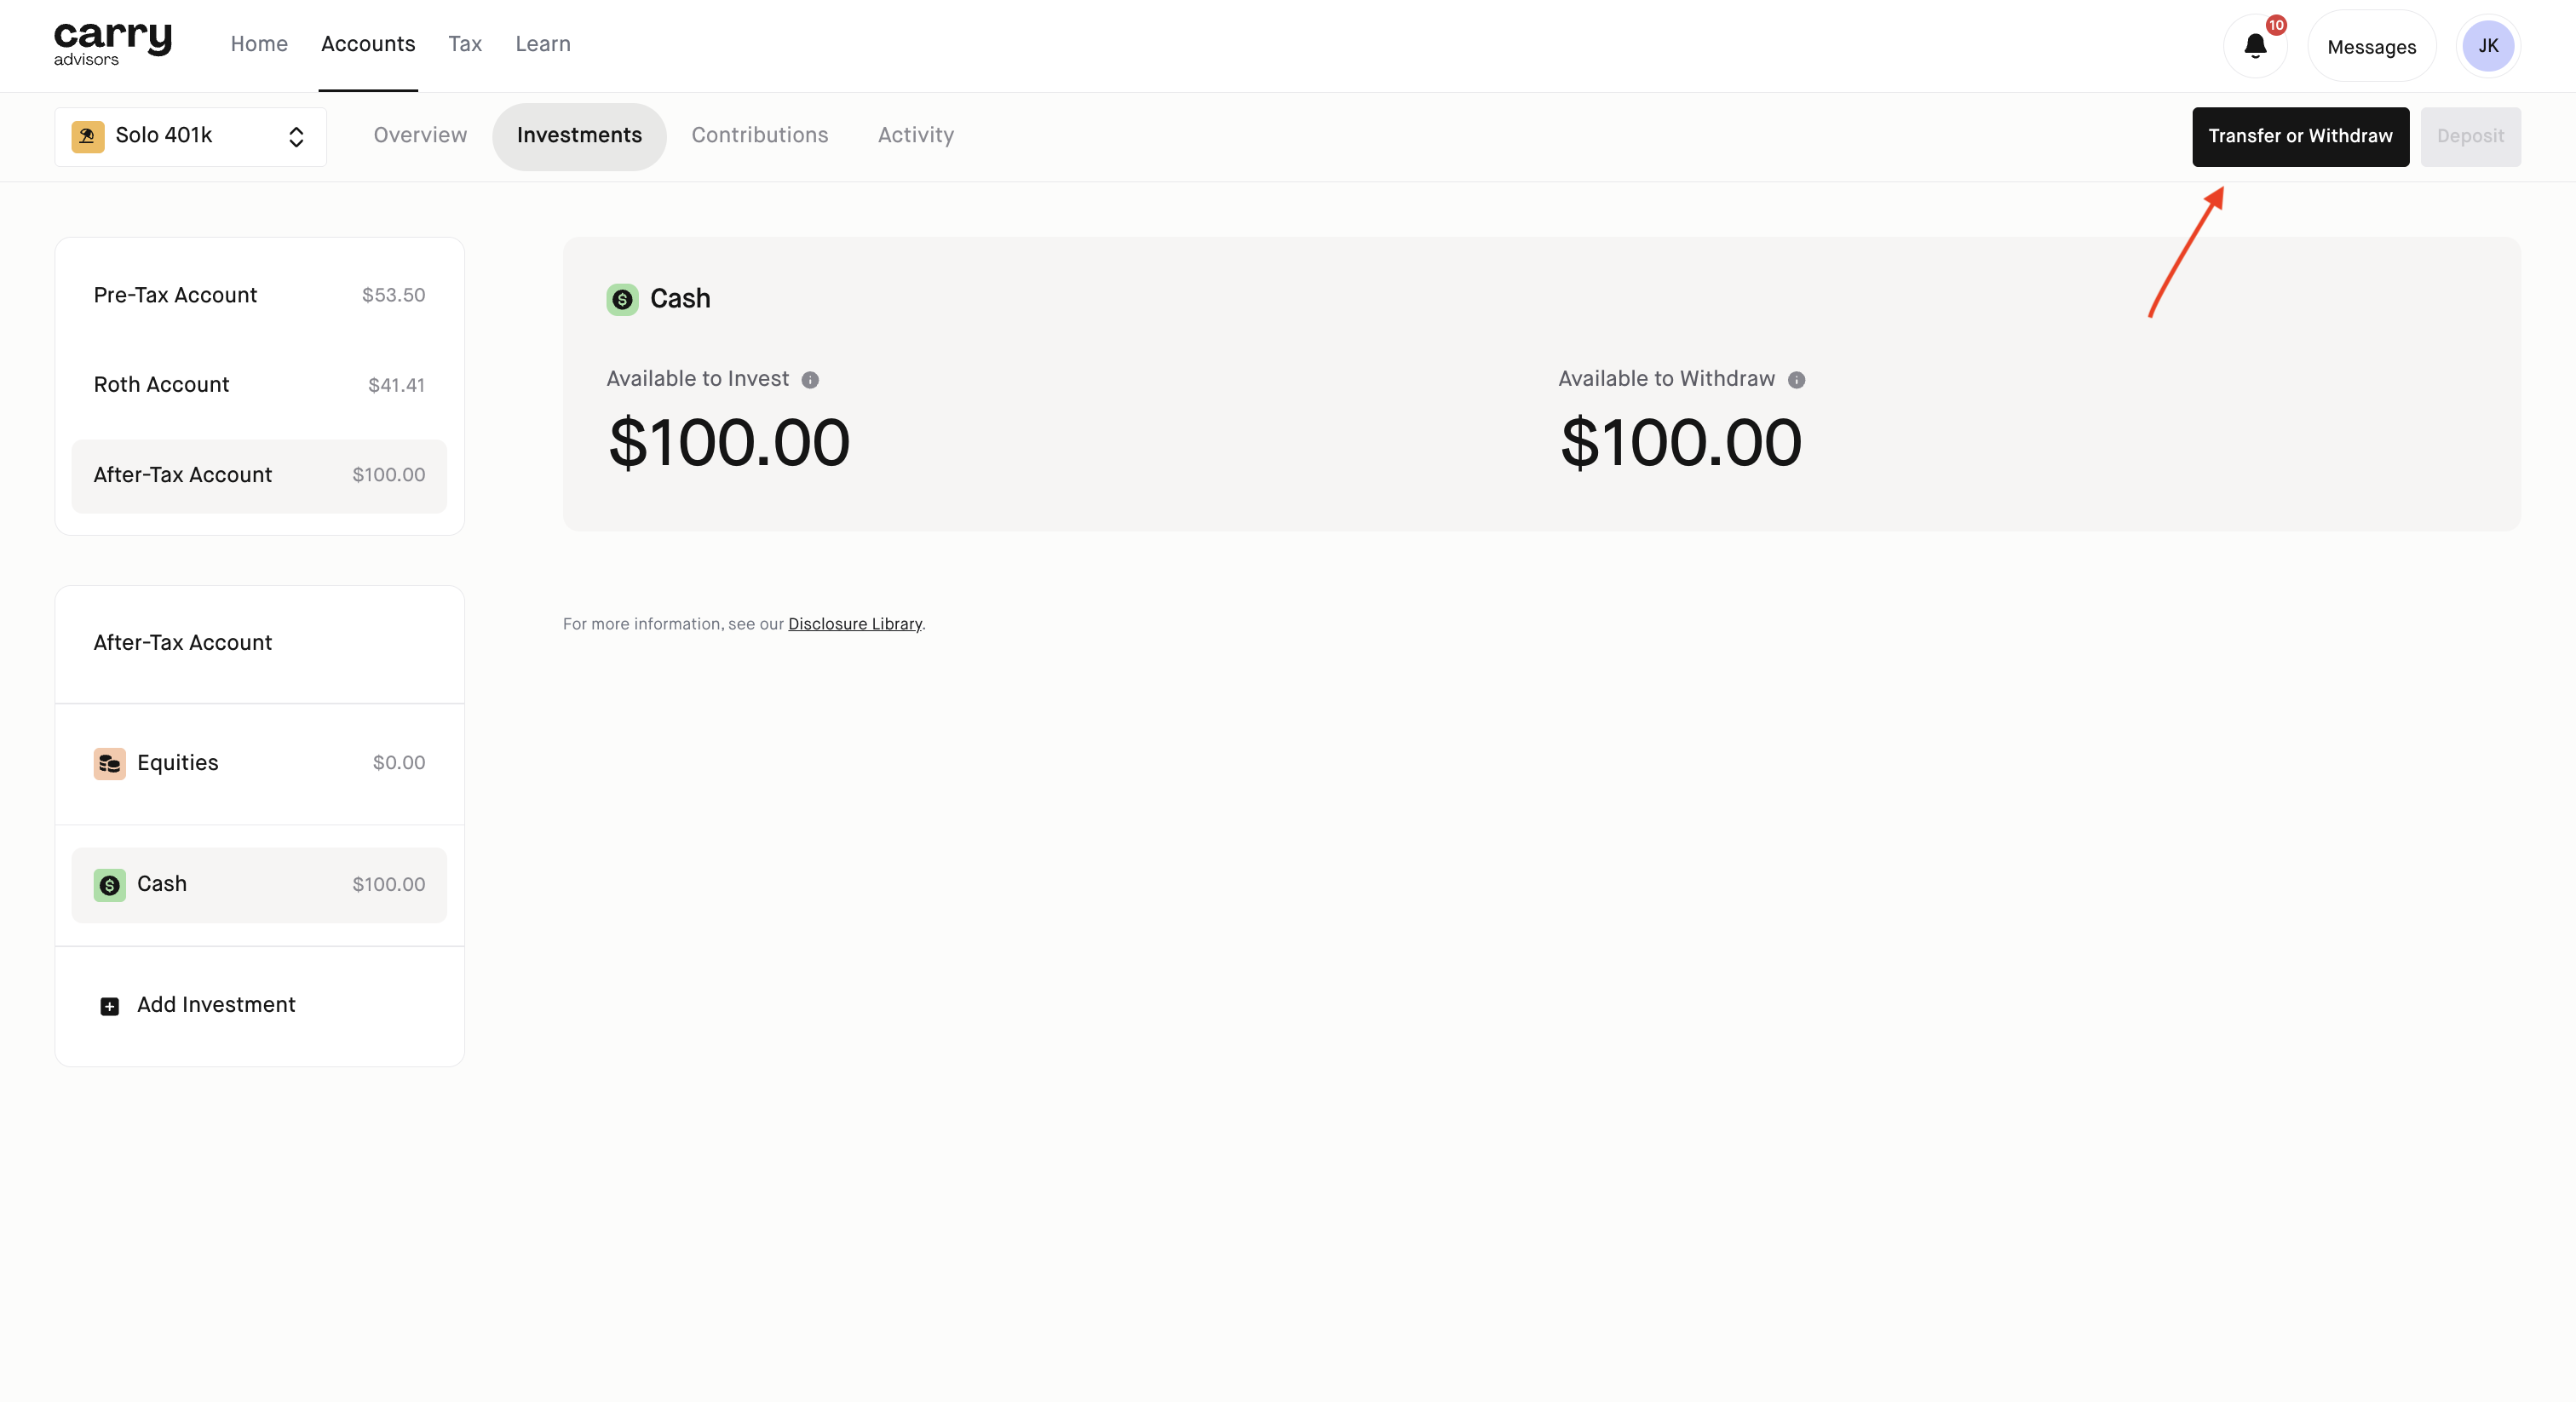This screenshot has width=2576, height=1402.
Task: Click the Solo 401k selector chevron arrows
Action: tap(296, 137)
